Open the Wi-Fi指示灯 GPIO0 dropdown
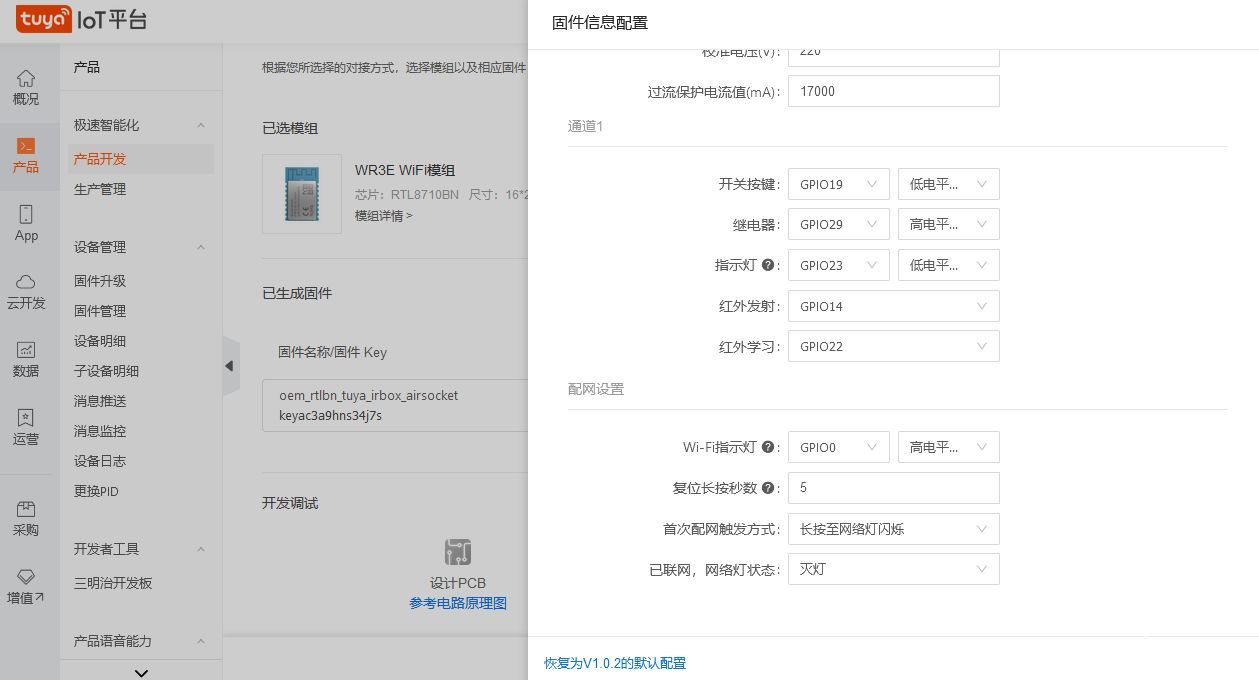The height and width of the screenshot is (680, 1259). (838, 447)
